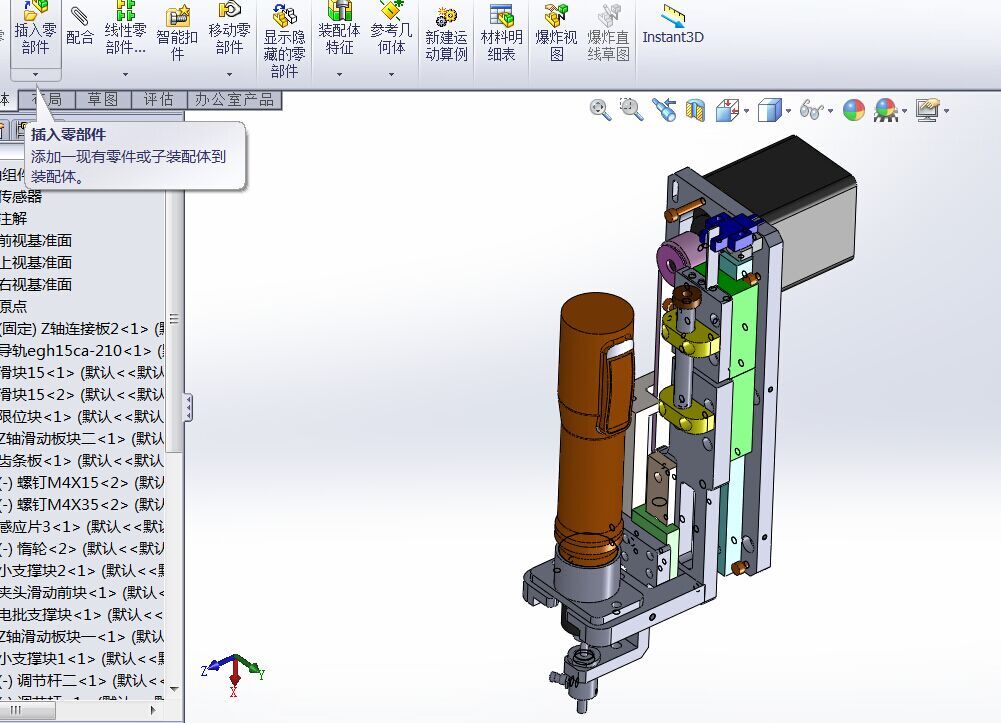
Task: Toggle the Instant3D button
Action: 673,26
